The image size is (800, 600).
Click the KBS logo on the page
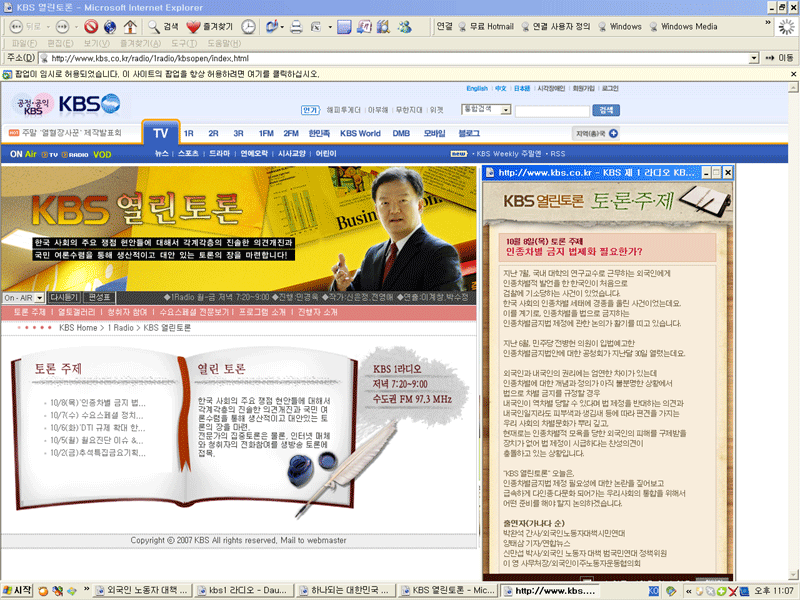pos(89,104)
